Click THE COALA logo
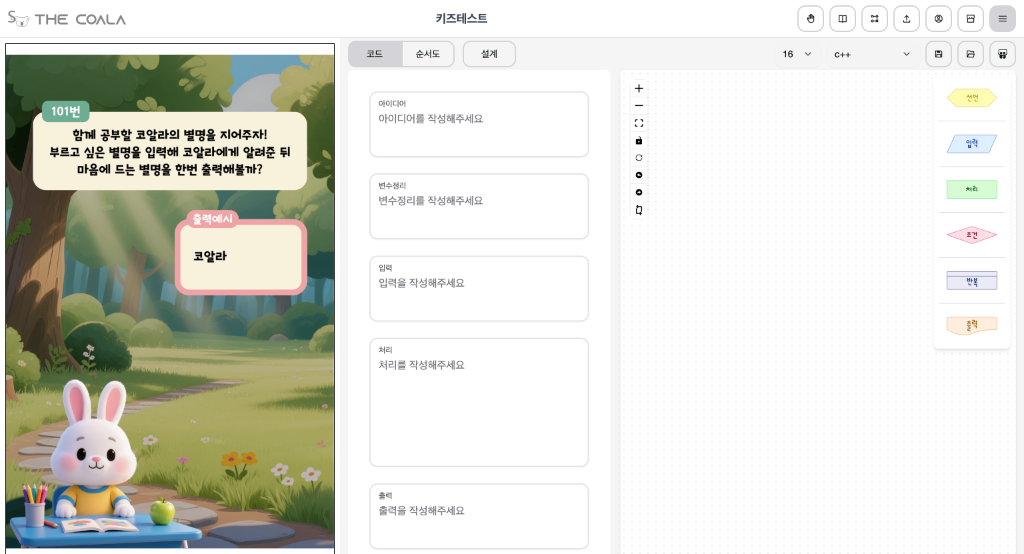1024x554 pixels. pyautogui.click(x=67, y=19)
